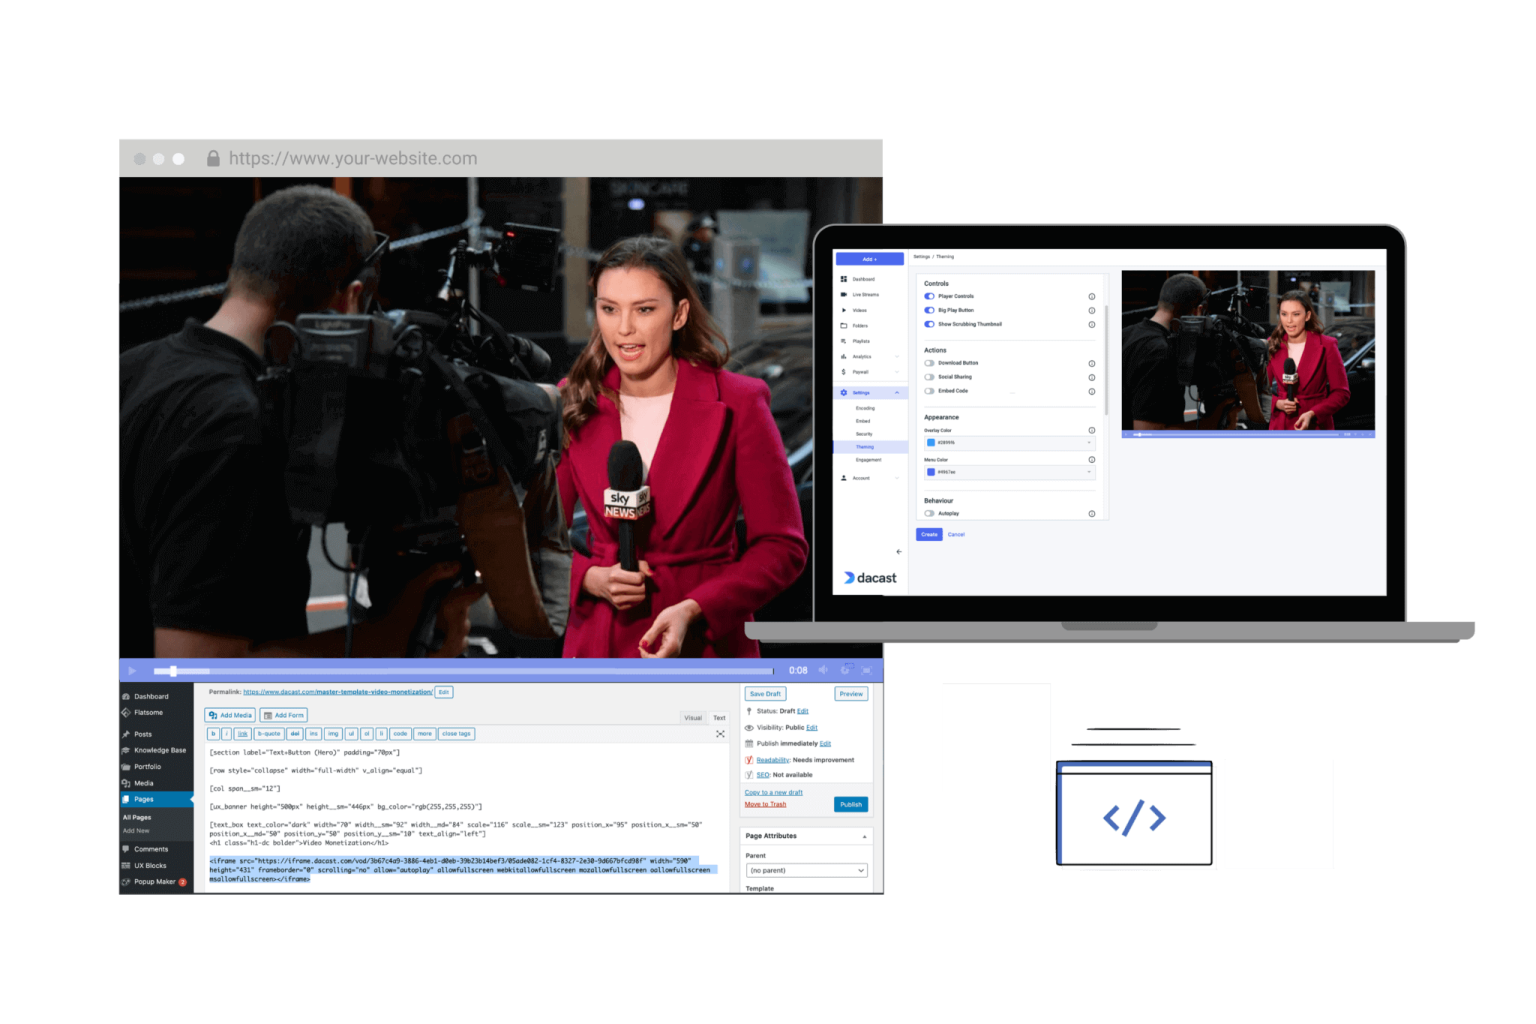Expand the Parent page dropdown
The width and height of the screenshot is (1536, 1024).
(x=806, y=871)
